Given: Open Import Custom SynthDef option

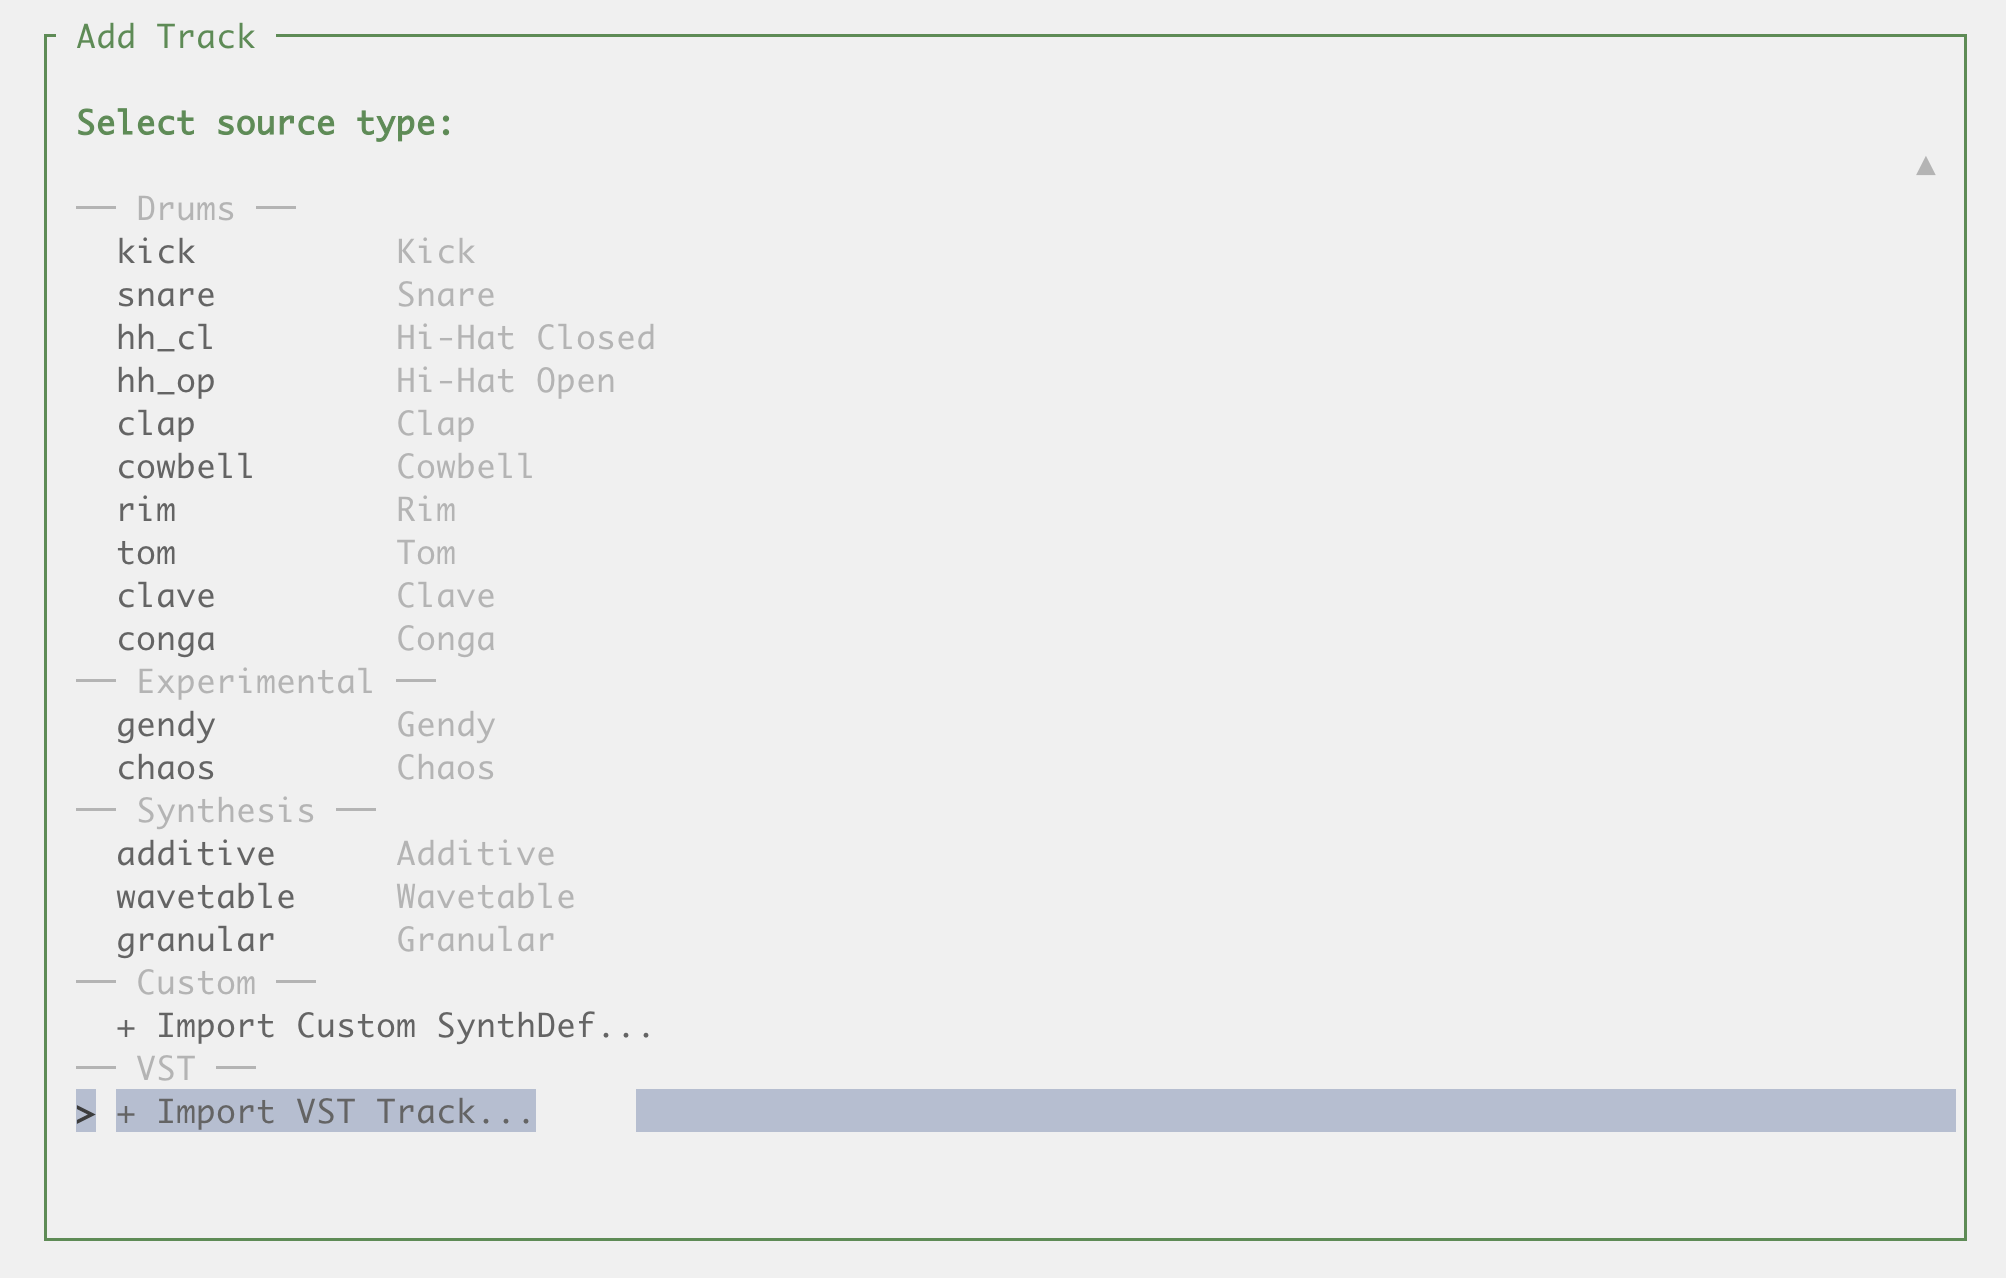Looking at the screenshot, I should tap(385, 1026).
